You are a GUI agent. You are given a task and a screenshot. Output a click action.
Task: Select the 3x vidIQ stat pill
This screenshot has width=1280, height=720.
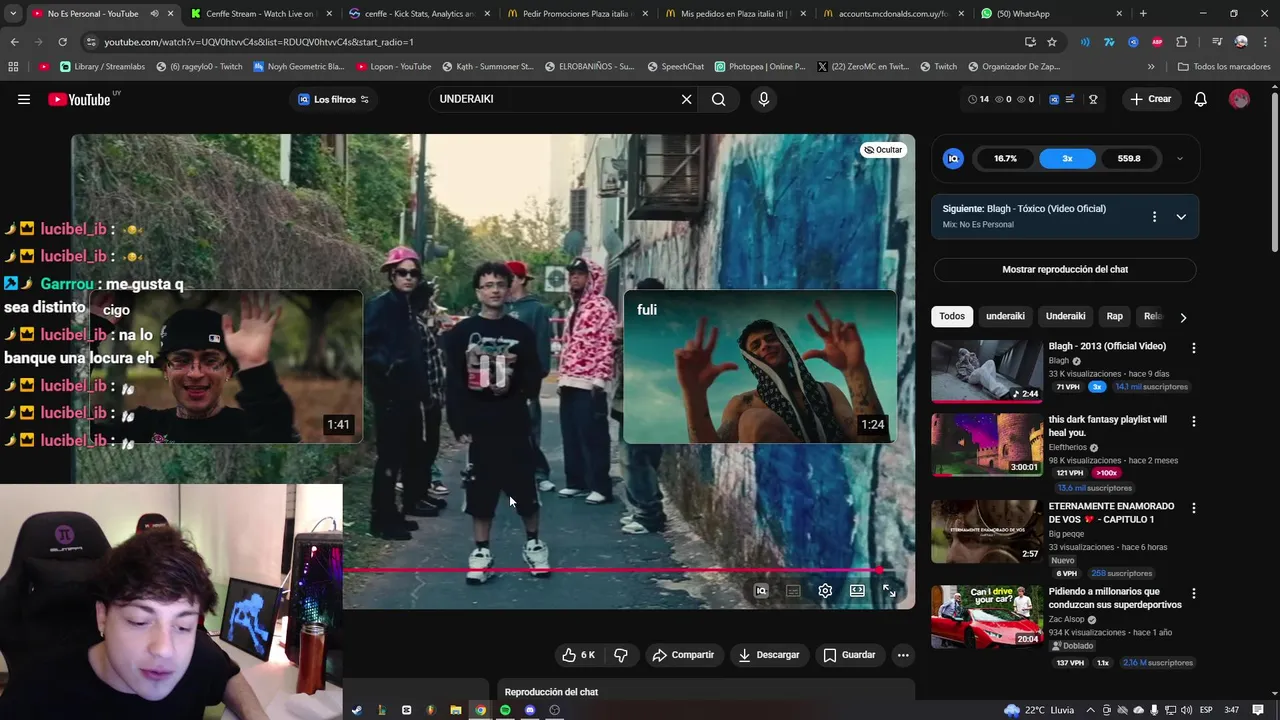point(1067,158)
